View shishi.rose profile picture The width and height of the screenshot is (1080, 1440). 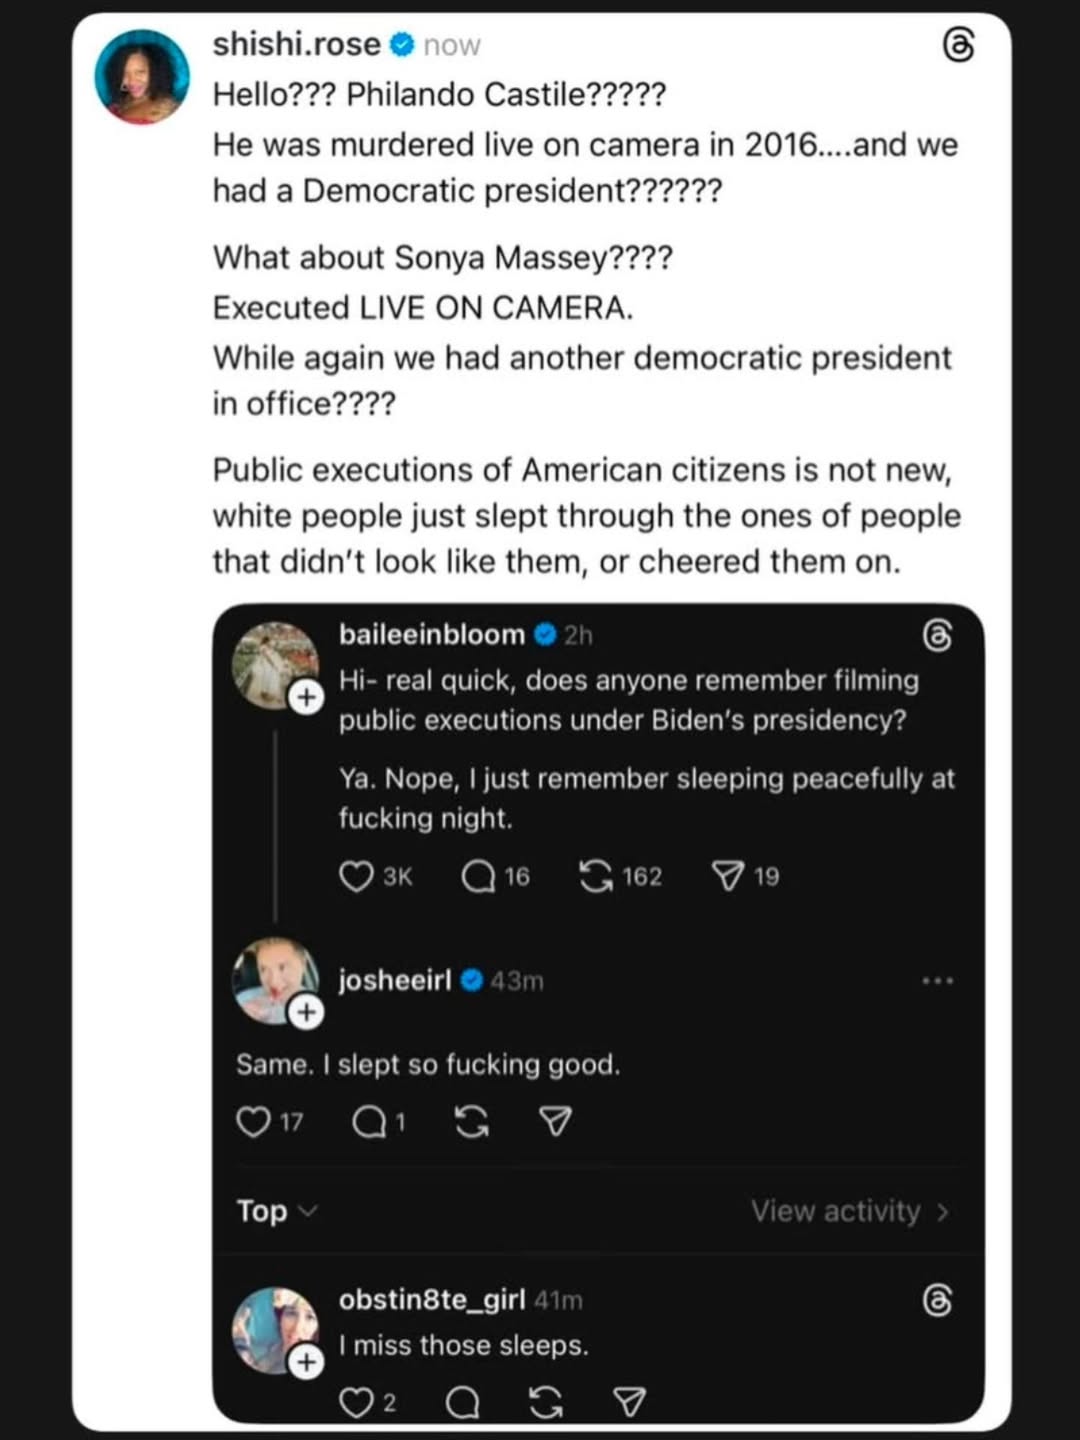pyautogui.click(x=142, y=77)
